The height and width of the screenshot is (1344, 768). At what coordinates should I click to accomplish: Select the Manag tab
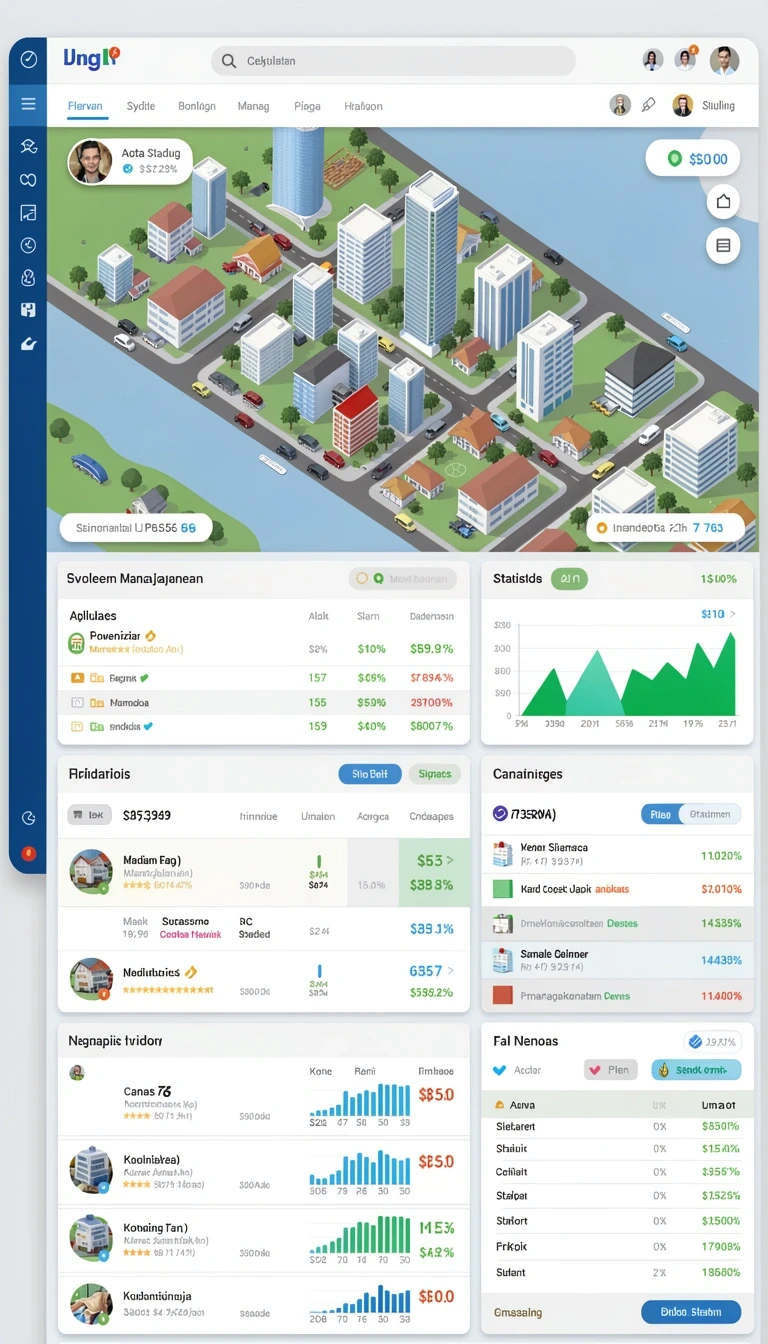point(253,105)
